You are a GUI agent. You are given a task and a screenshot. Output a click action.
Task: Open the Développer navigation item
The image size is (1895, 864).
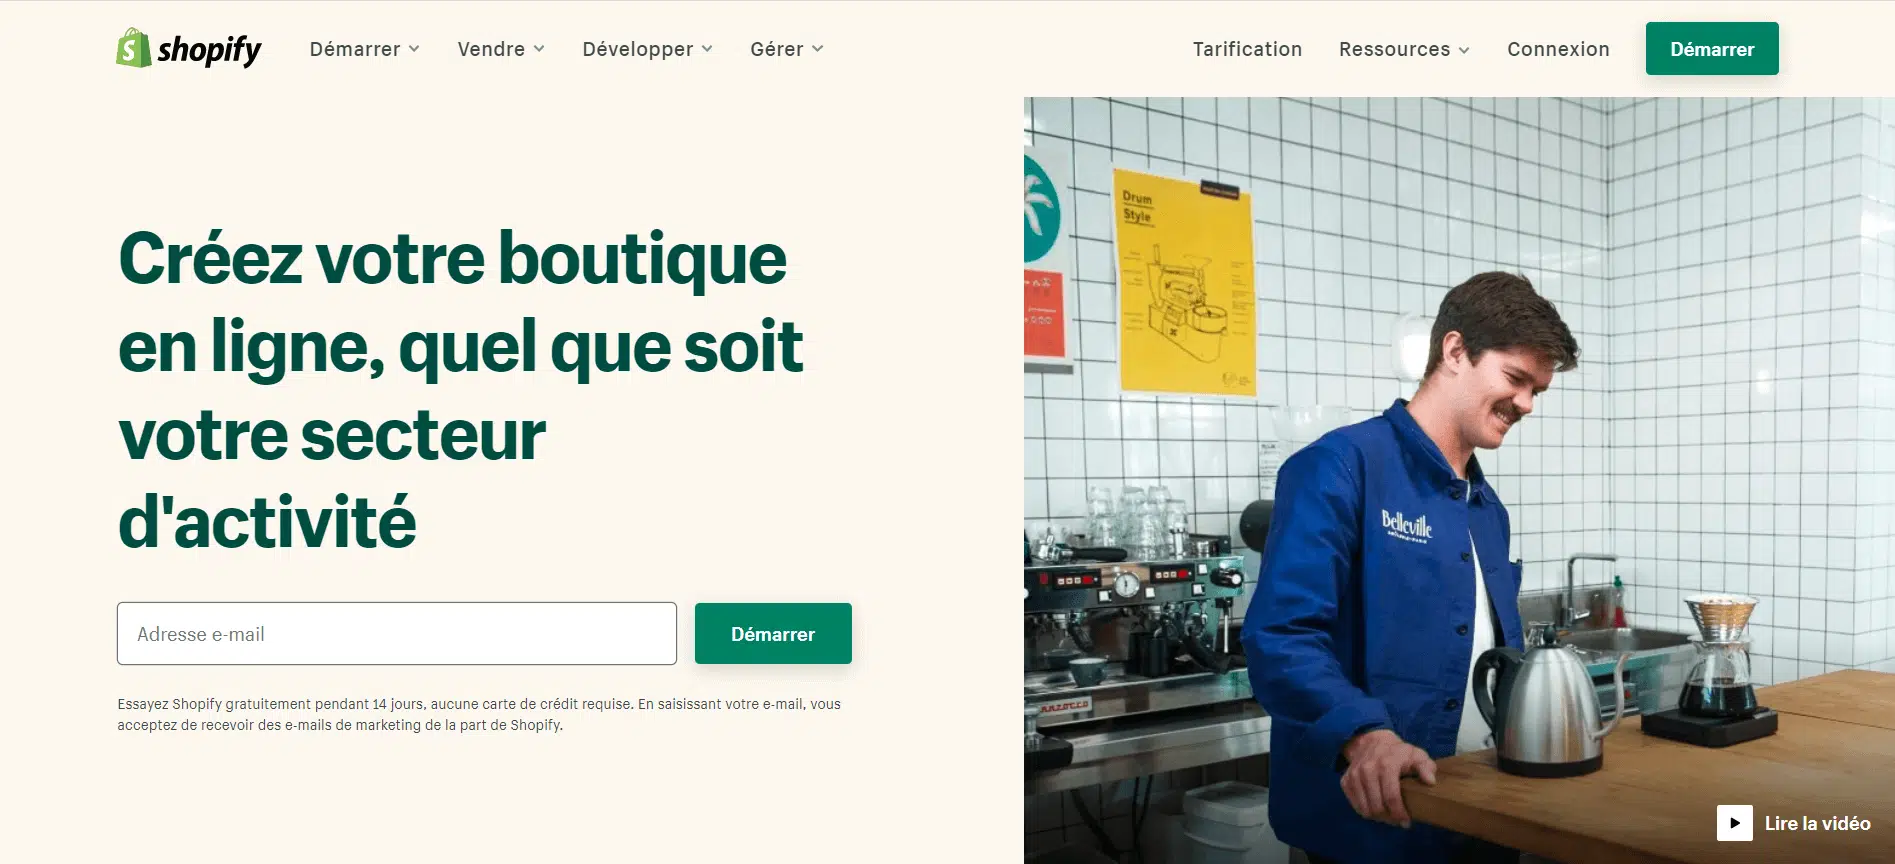pos(638,50)
